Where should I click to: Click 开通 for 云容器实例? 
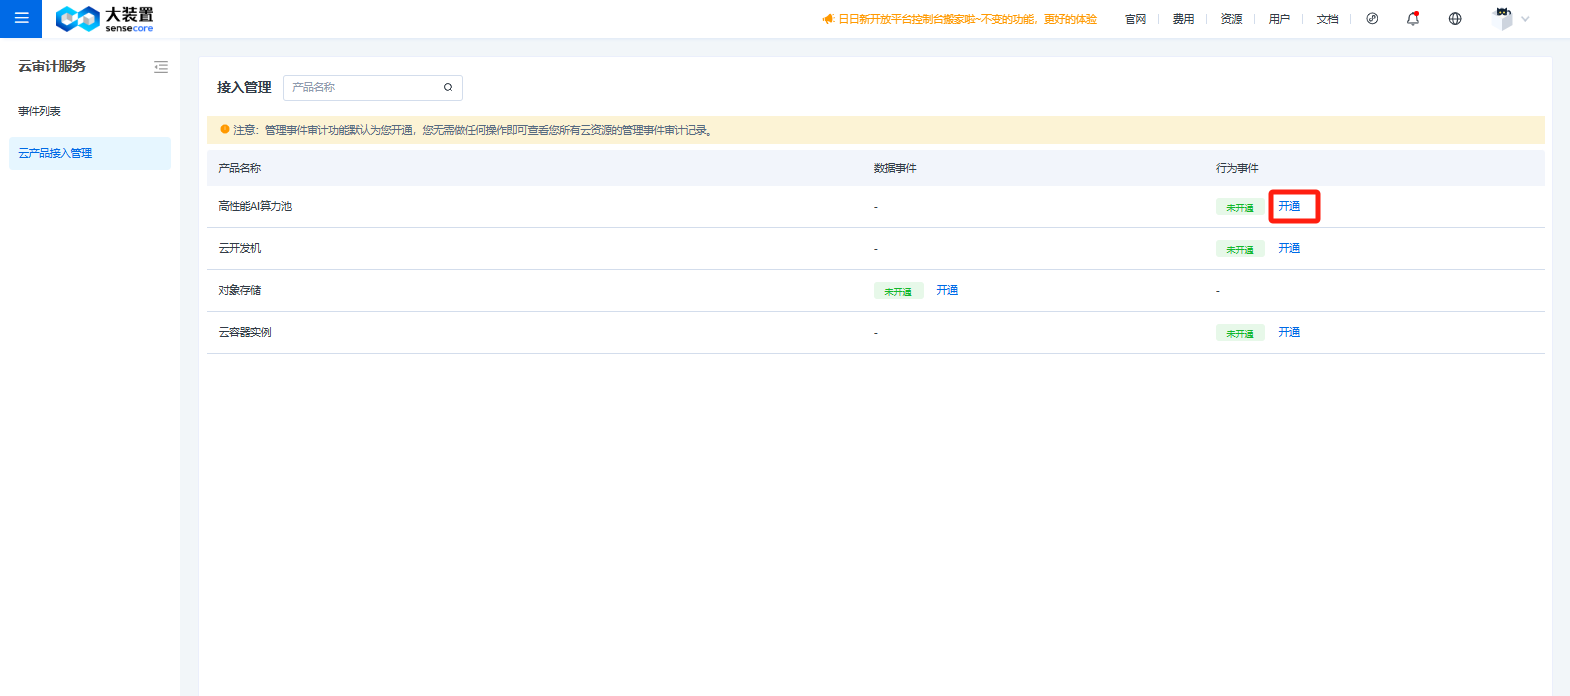coord(1289,332)
